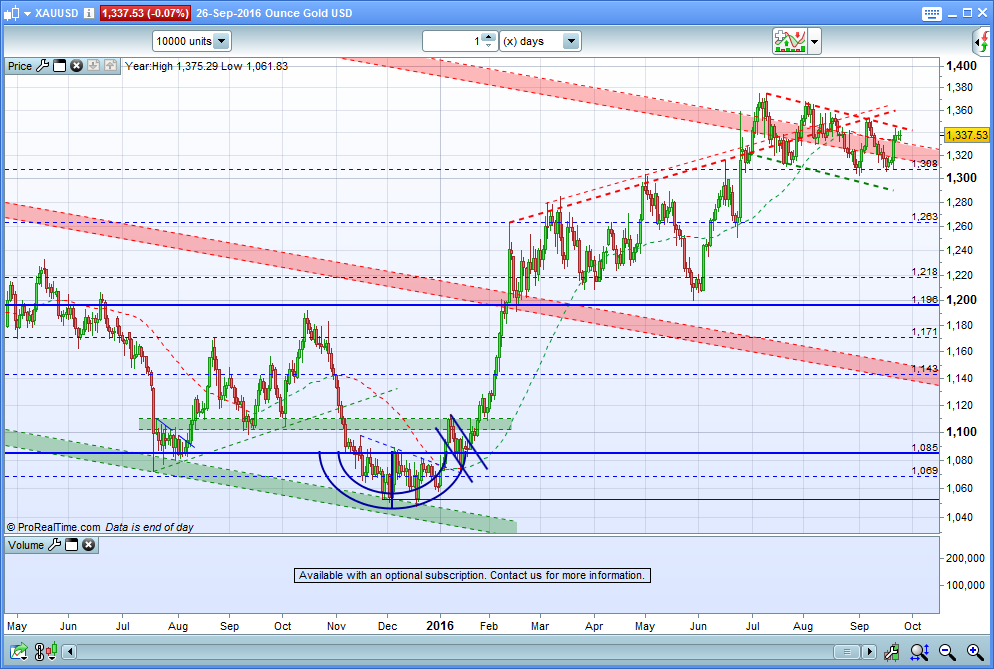Screen dimensions: 994x669
Task: Click the Feb label on time axis
Action: click(489, 626)
